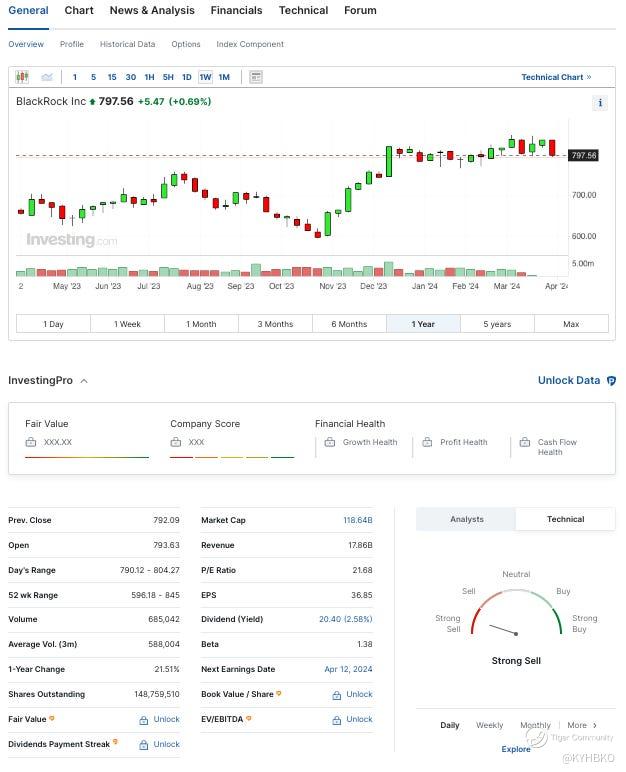The height and width of the screenshot is (772, 626).
Task: Open the Chart tab
Action: (79, 10)
